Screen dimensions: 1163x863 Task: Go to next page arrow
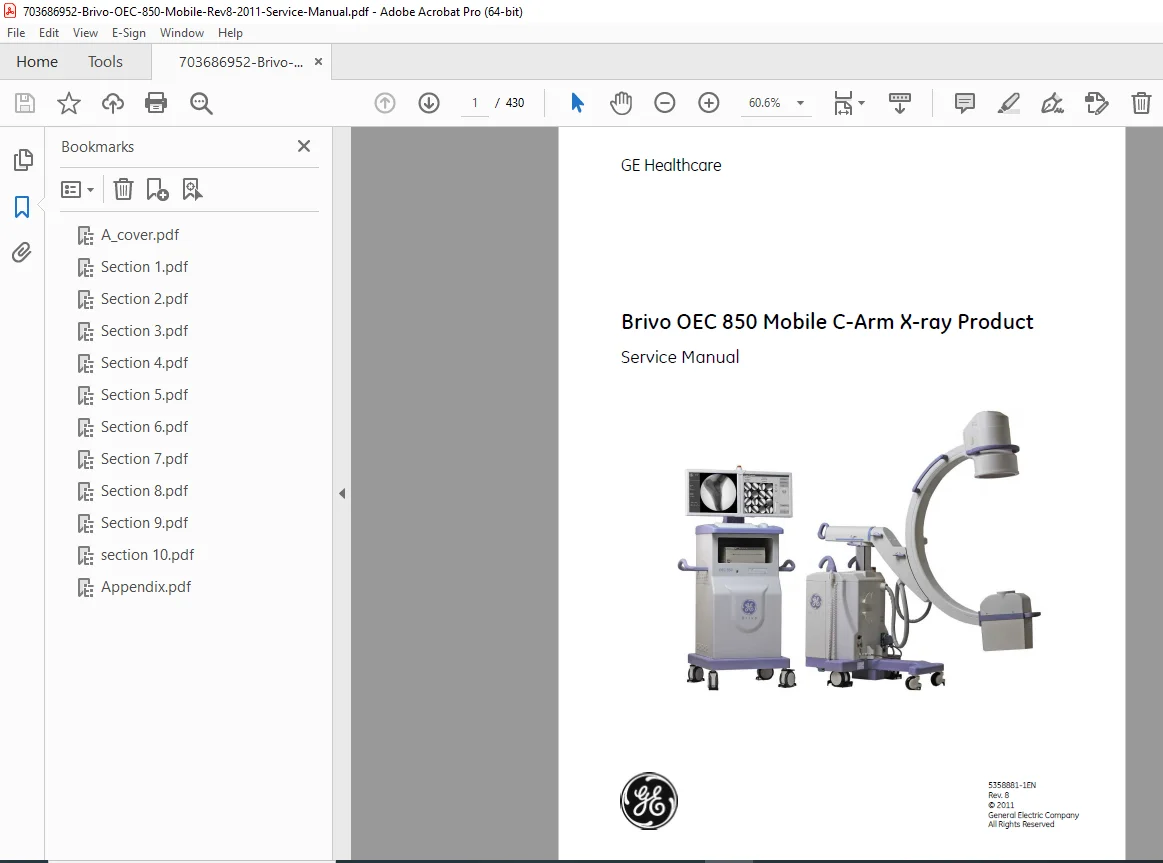point(429,103)
